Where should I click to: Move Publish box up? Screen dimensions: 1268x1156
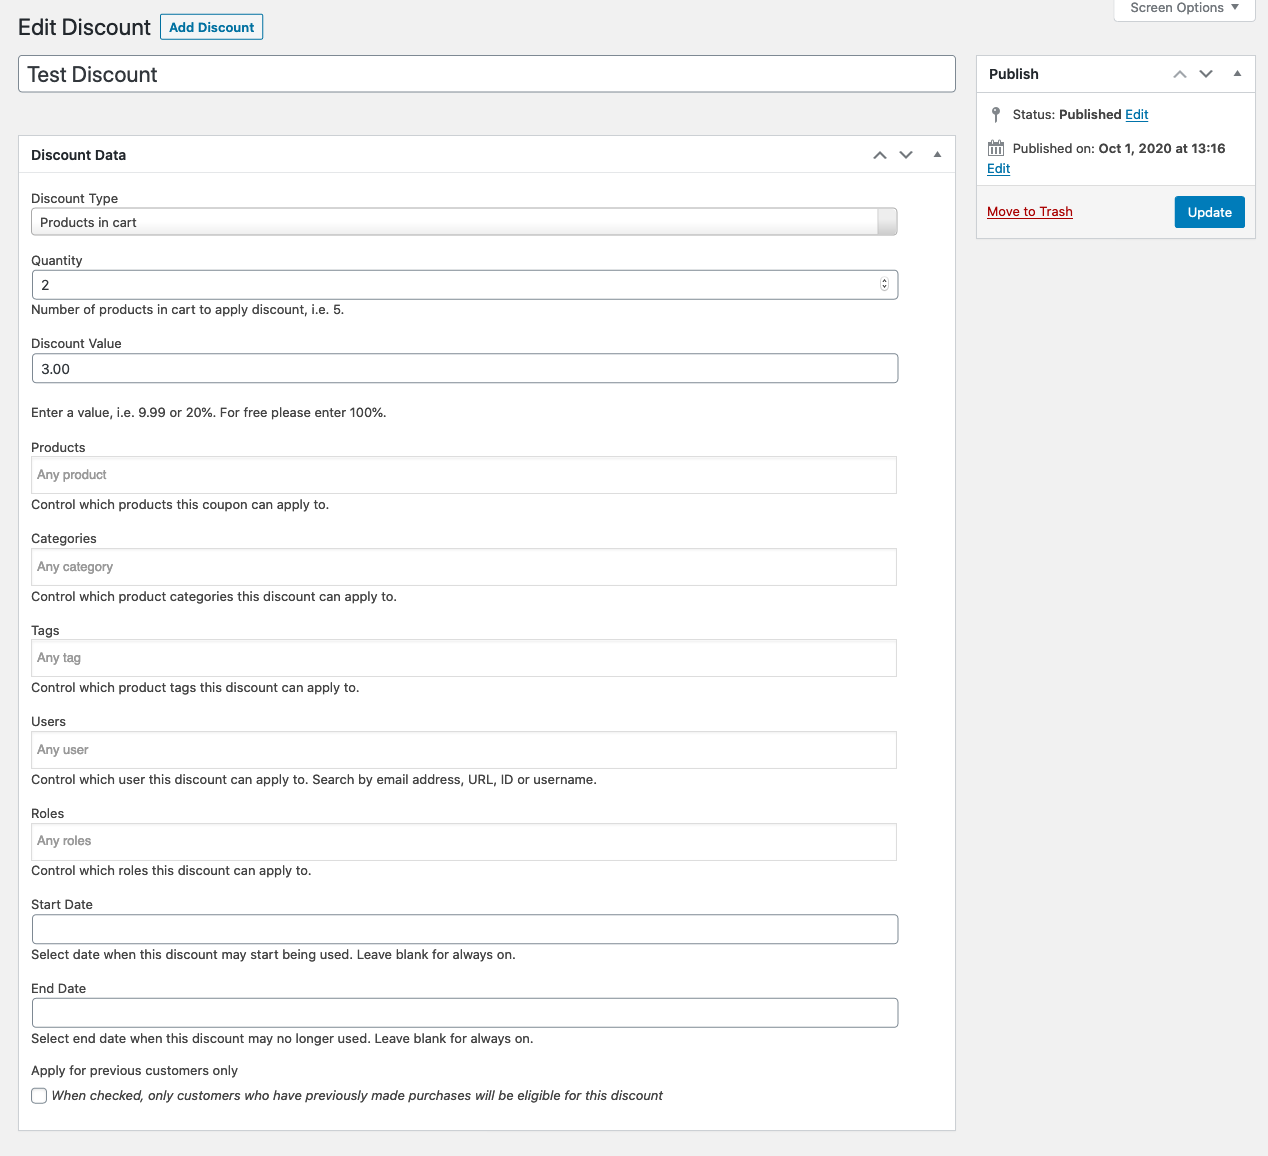(1180, 74)
